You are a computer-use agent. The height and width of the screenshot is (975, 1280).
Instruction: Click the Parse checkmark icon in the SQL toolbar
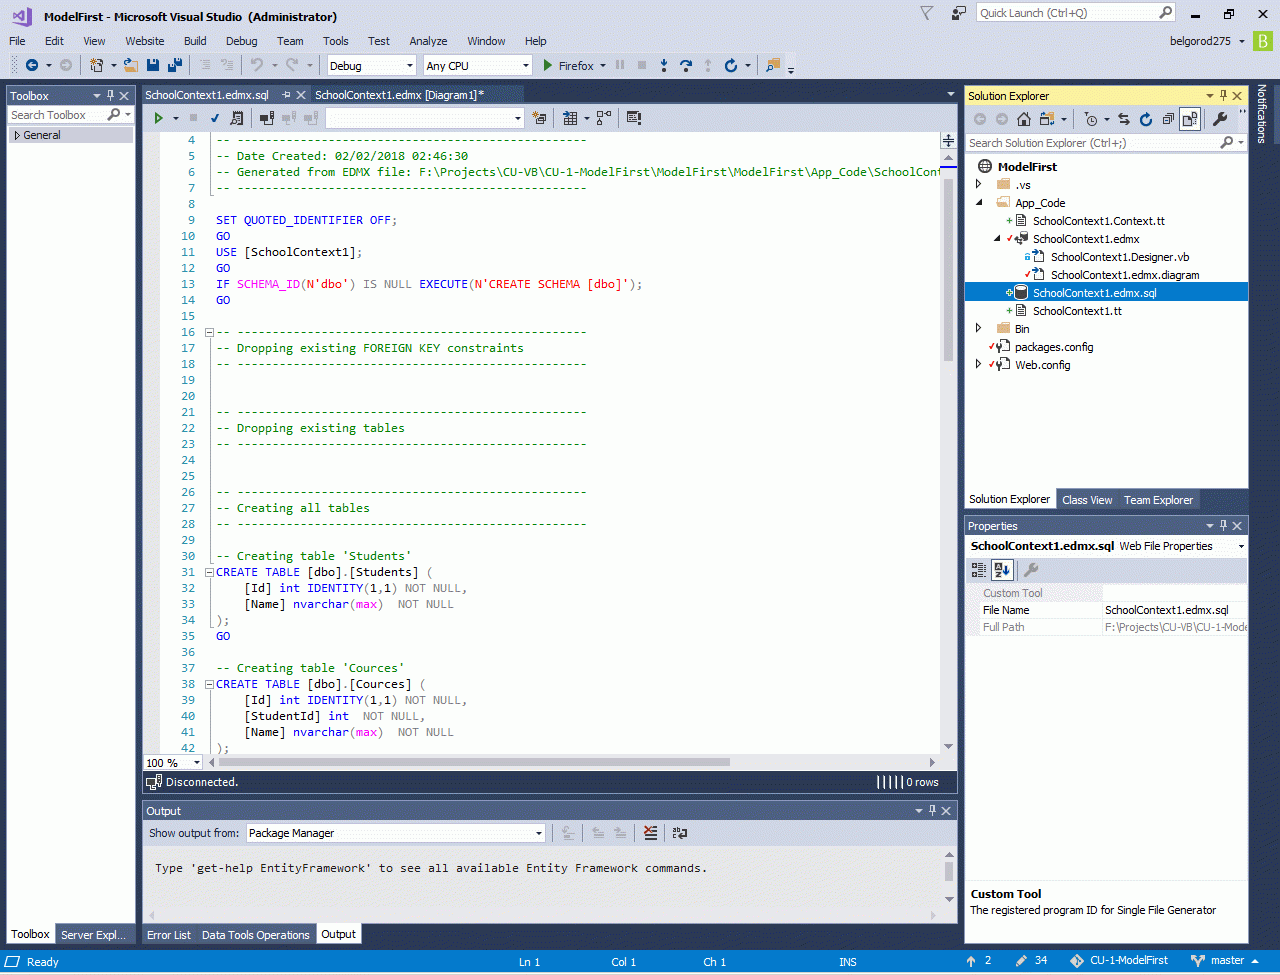click(x=214, y=117)
